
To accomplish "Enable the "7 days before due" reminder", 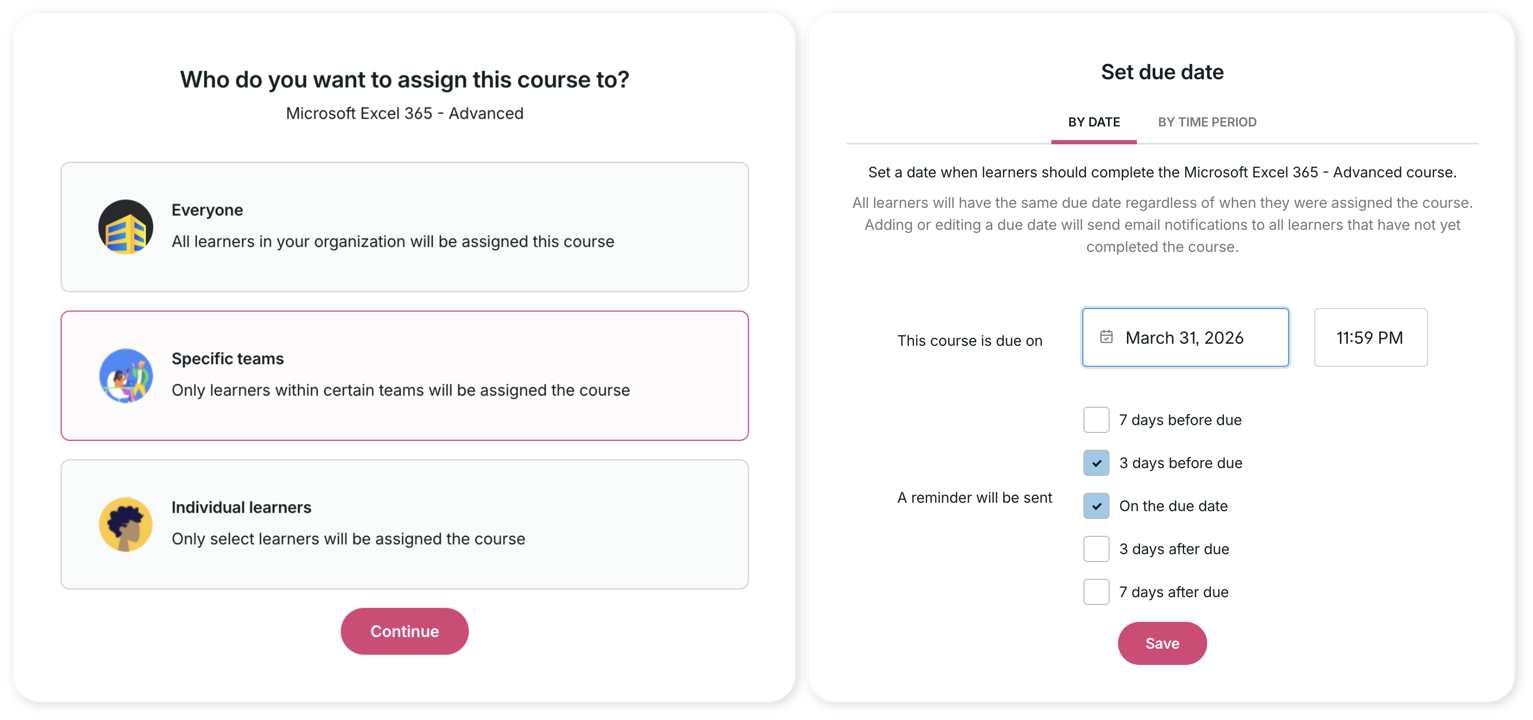I will coord(1096,419).
